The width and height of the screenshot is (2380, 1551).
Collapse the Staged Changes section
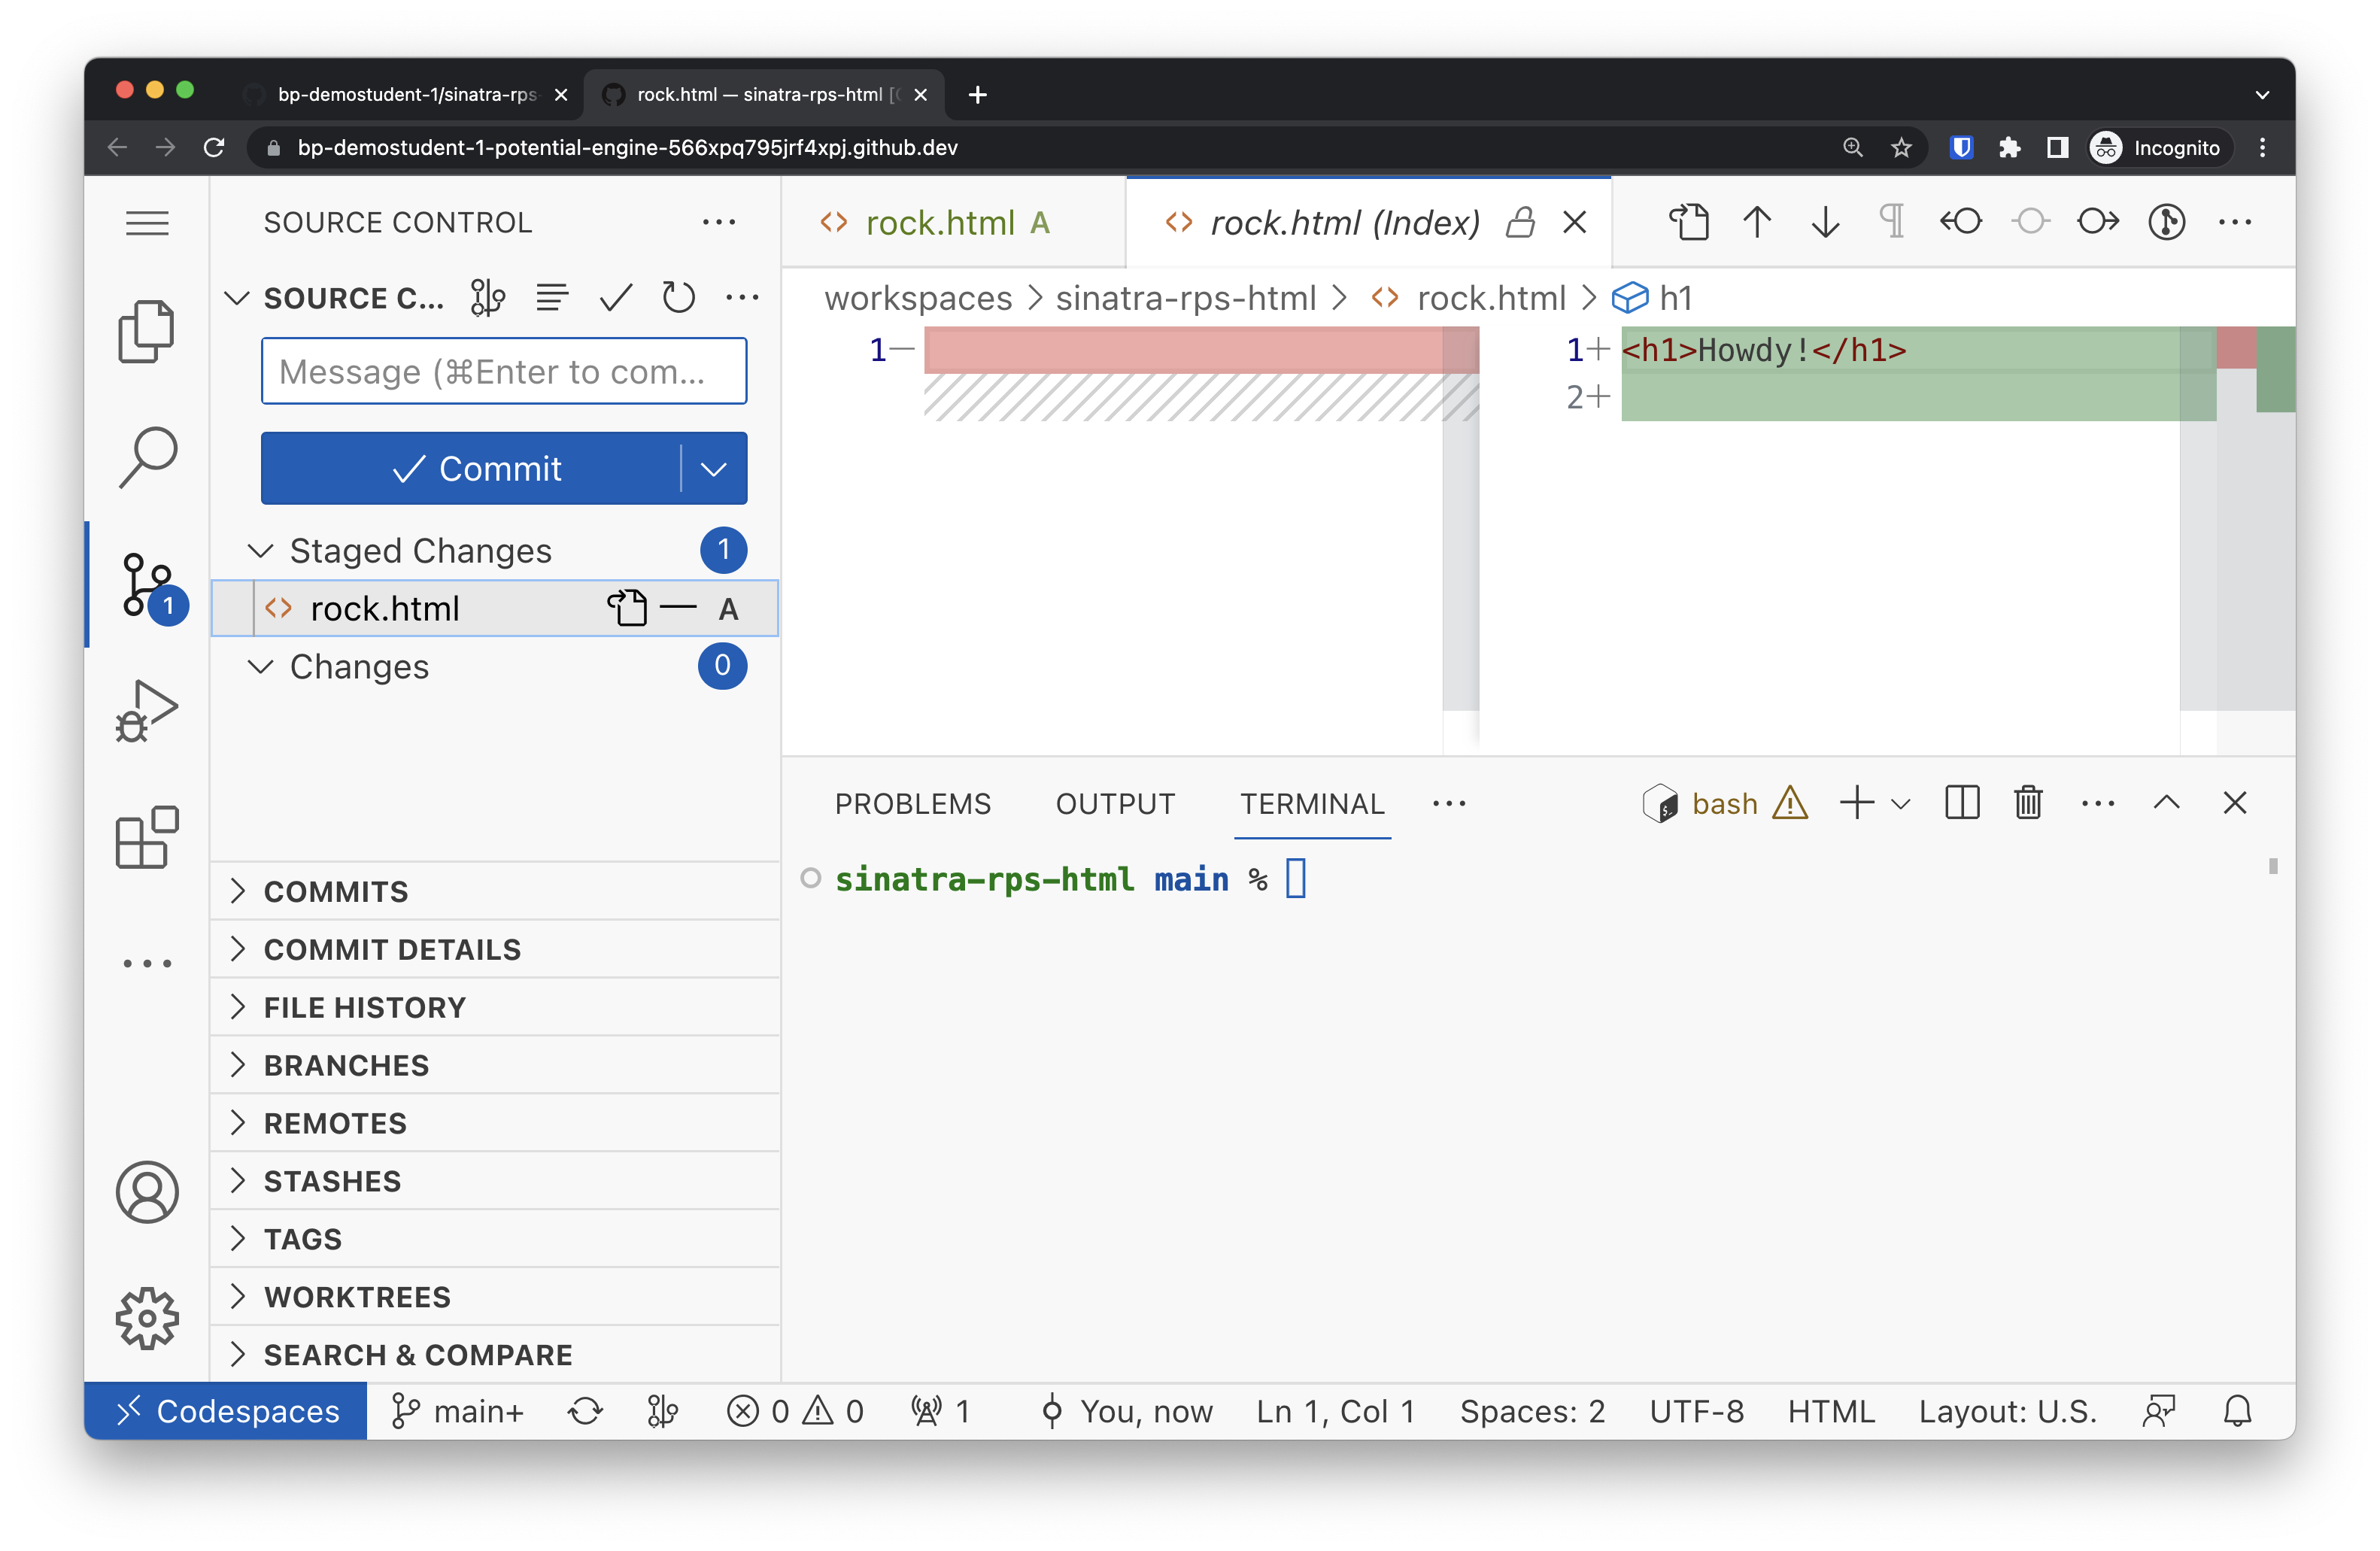[260, 550]
